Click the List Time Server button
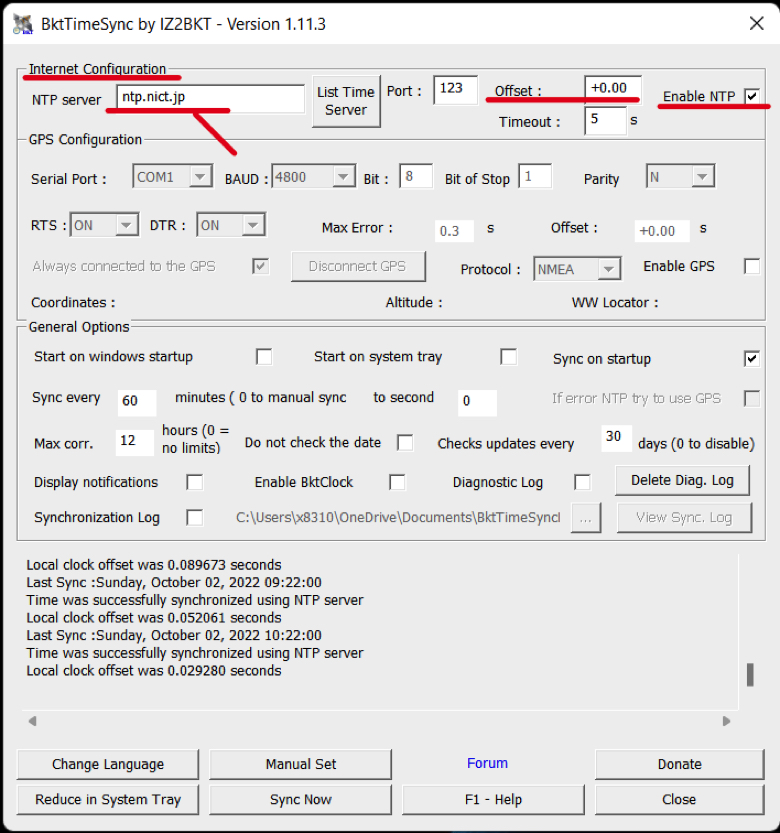780x833 pixels. pyautogui.click(x=346, y=101)
